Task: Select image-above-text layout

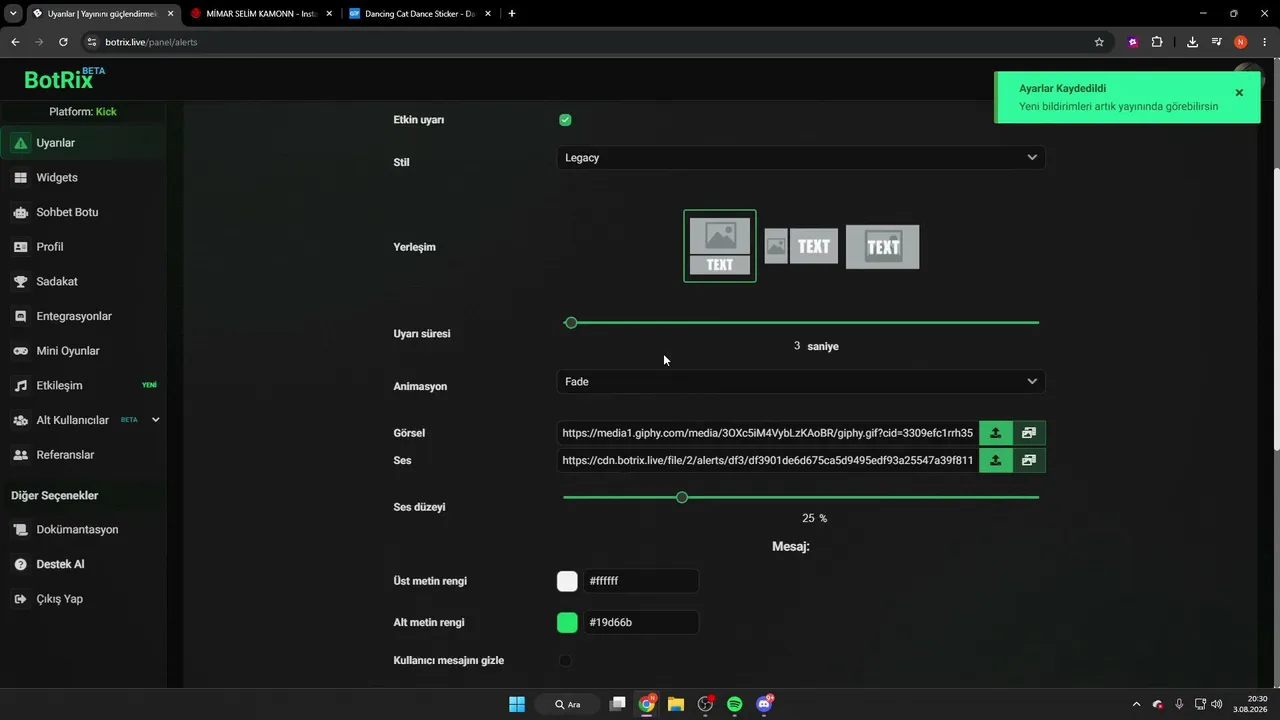Action: click(720, 246)
